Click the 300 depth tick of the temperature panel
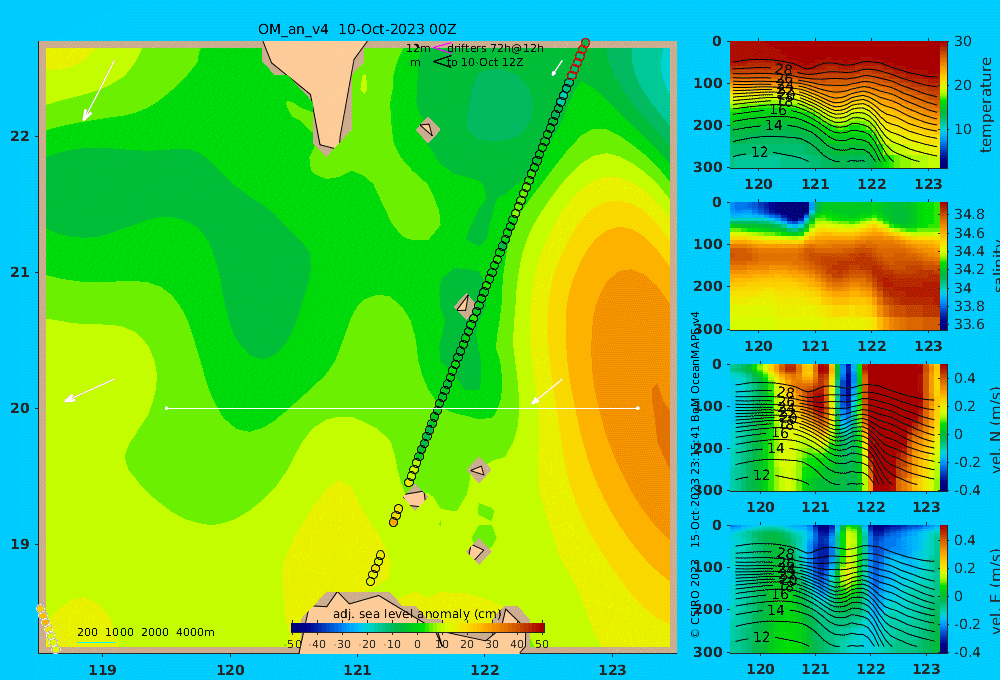Image resolution: width=1000 pixels, height=680 pixels. [x=708, y=167]
